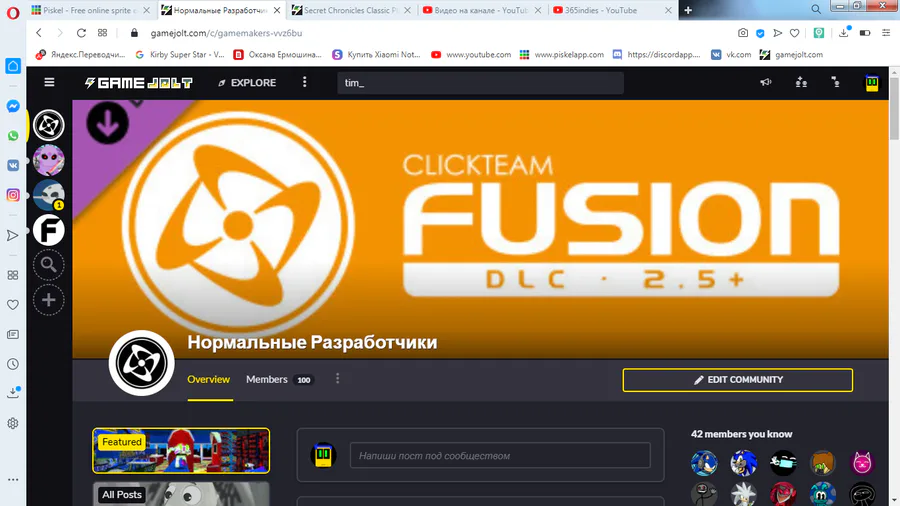
Task: Open the F logo community in sidebar
Action: [x=49, y=230]
